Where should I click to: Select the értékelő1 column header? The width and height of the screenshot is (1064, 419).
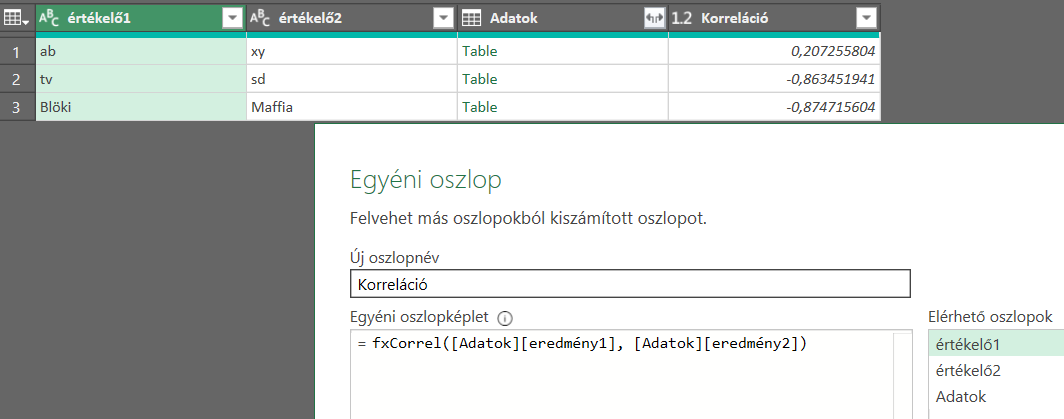coord(141,19)
